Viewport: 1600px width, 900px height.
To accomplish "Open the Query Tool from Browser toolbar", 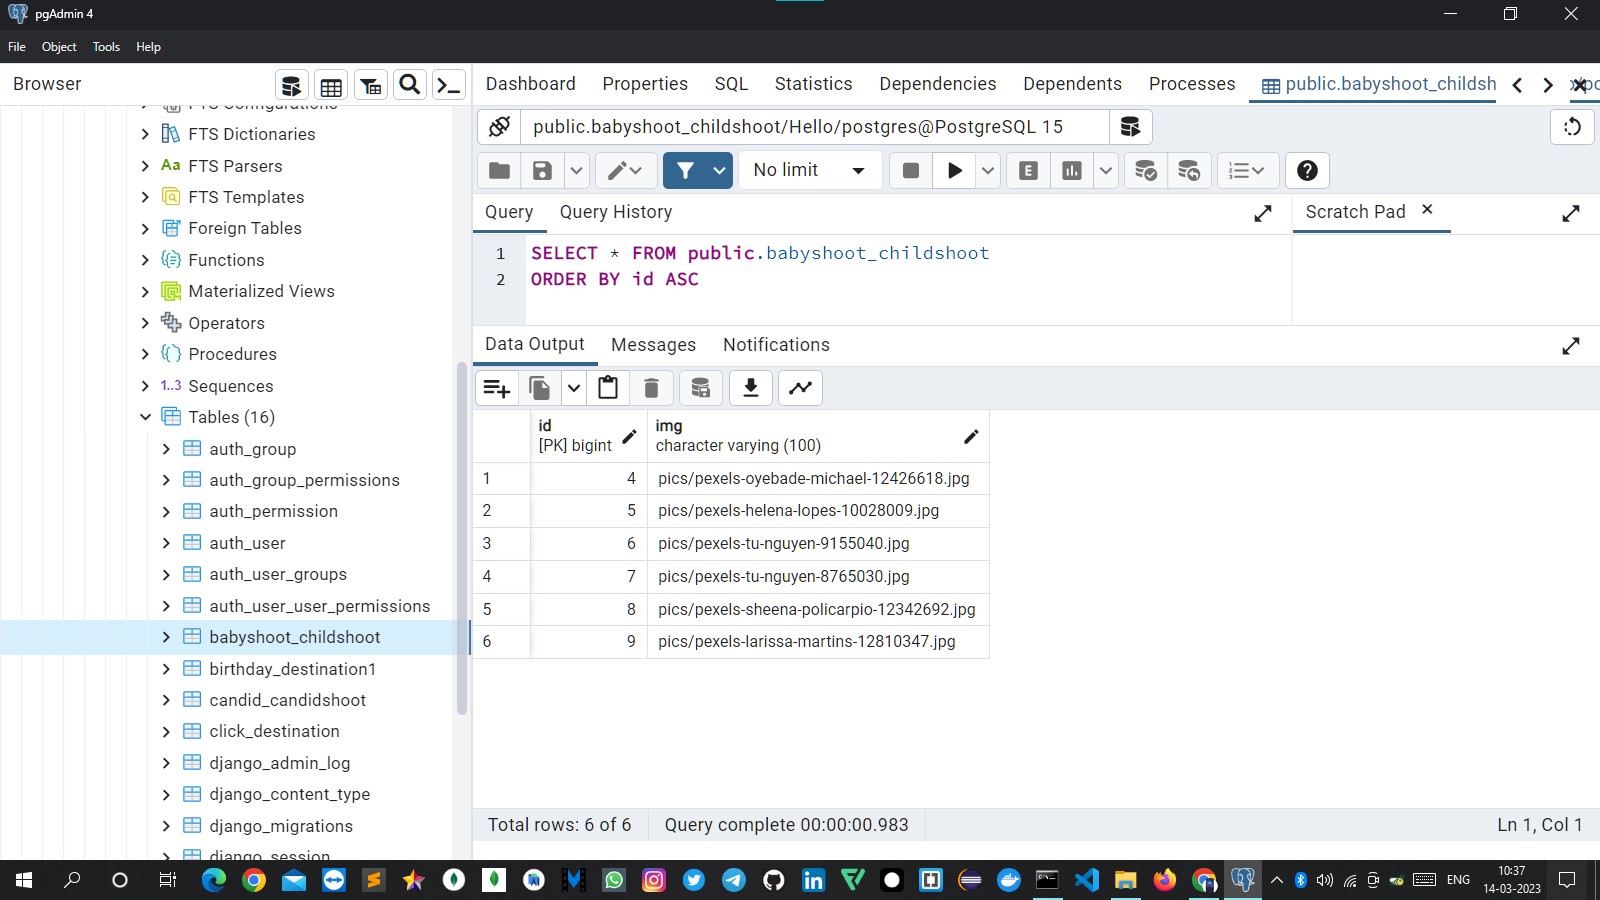I will tap(291, 85).
